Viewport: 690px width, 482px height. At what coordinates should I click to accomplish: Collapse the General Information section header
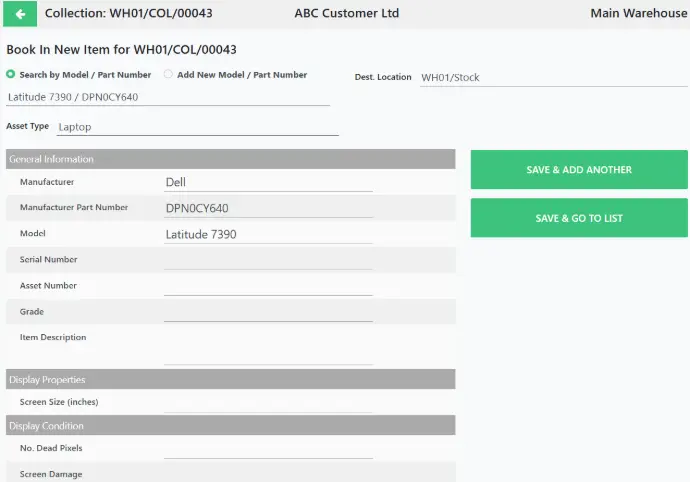[231, 159]
